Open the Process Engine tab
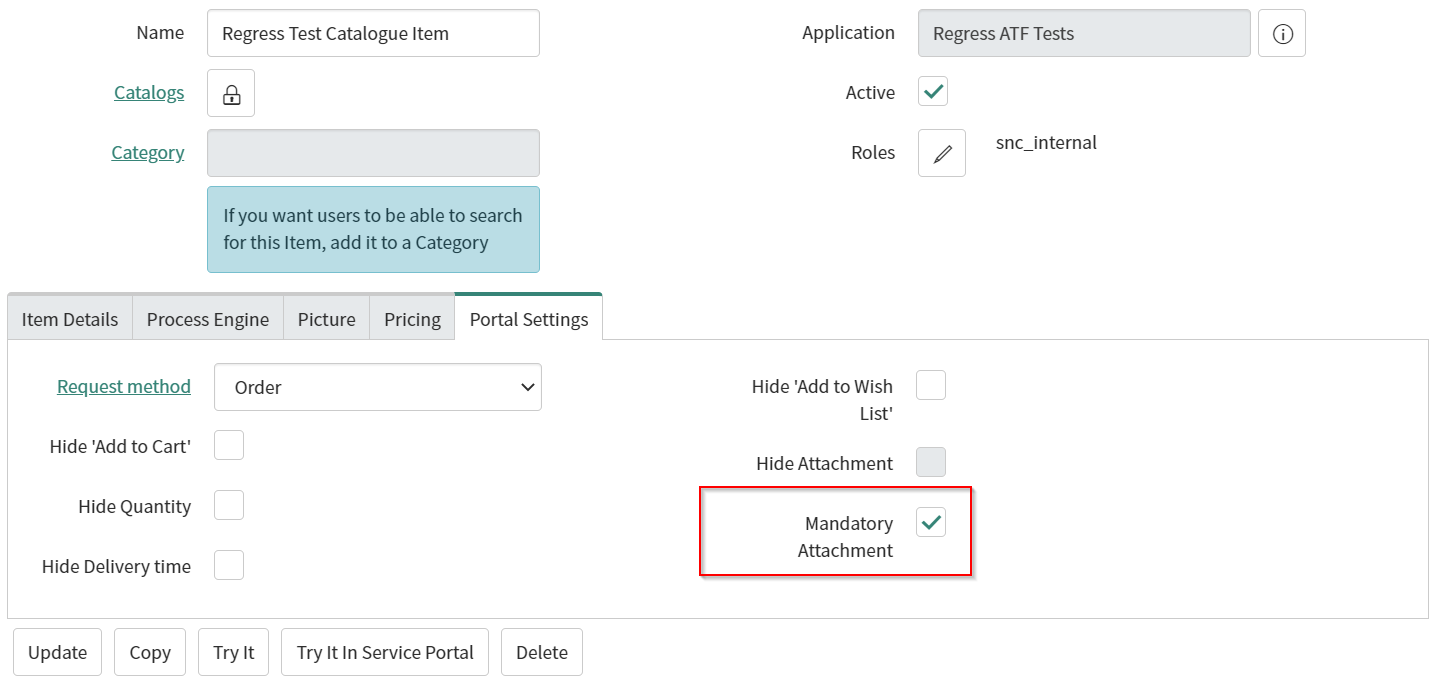 click(x=208, y=320)
